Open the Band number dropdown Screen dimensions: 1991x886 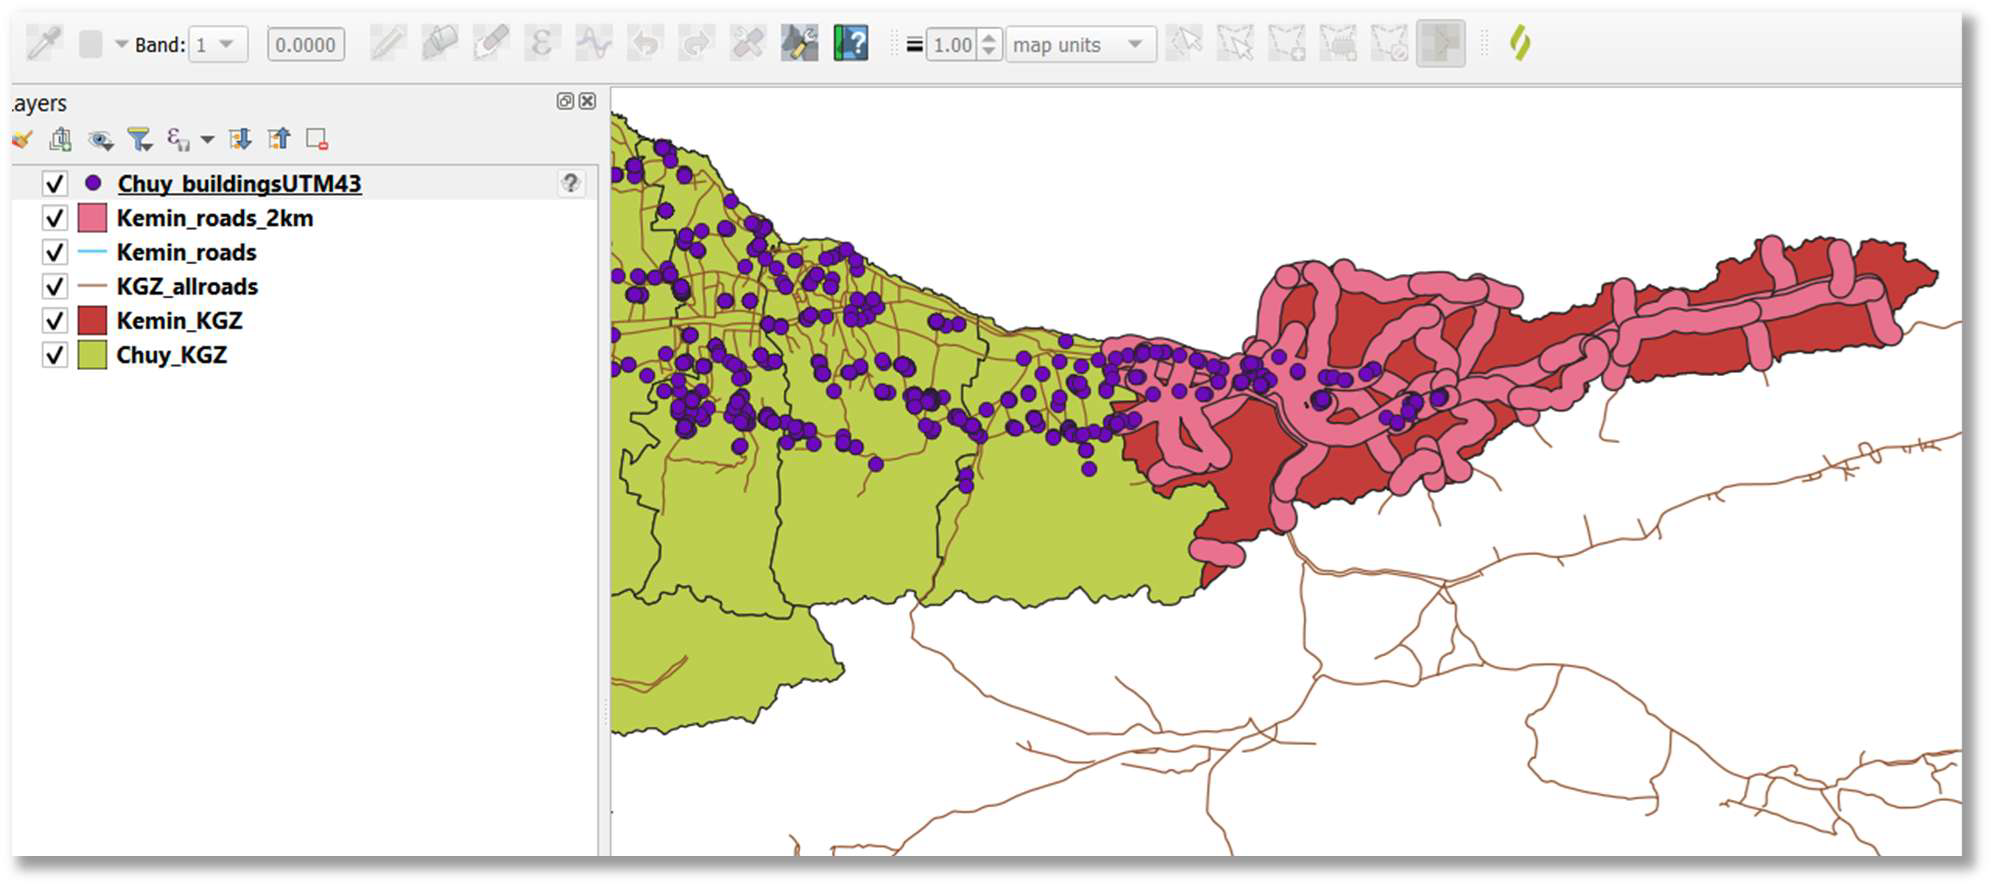[x=217, y=45]
